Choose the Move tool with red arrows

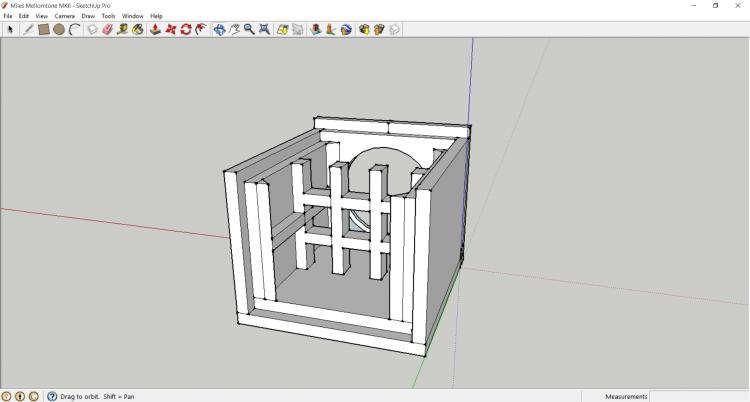tap(171, 30)
